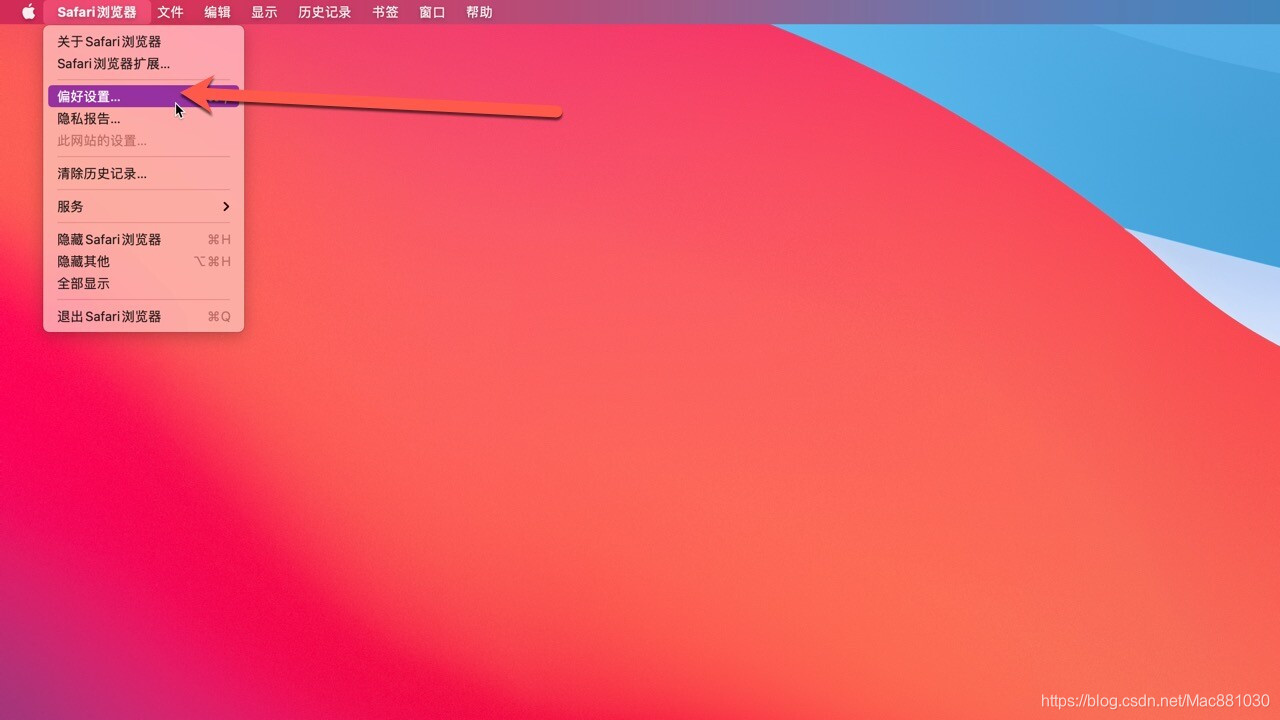Open the 显示 menu
This screenshot has width=1280, height=720.
[x=264, y=12]
